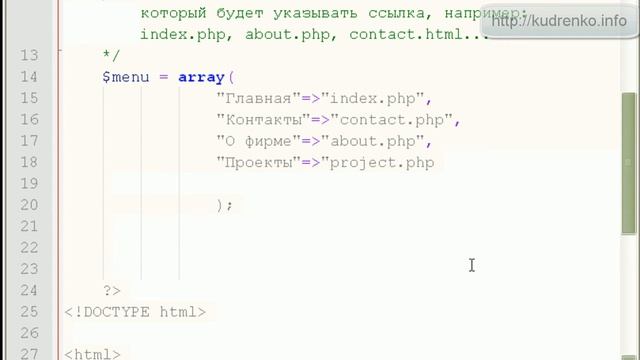640x360 pixels.
Task: Click comment text "about.php,"
Action: [x=291, y=34]
